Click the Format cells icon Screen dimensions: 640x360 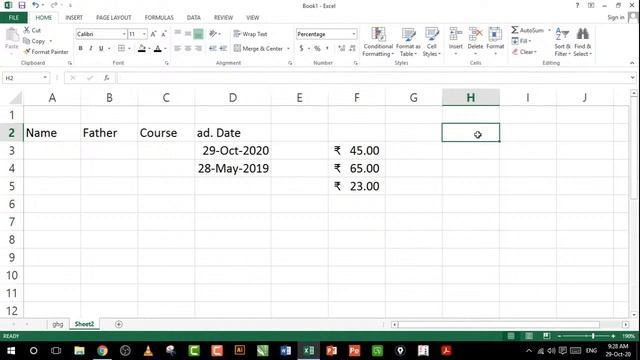495,34
